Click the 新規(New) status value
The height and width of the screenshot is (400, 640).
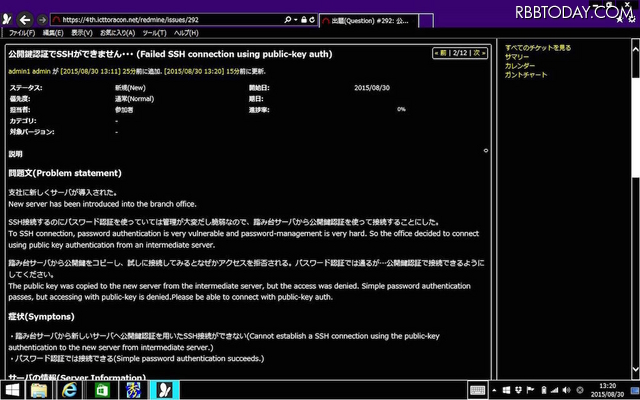[x=130, y=88]
